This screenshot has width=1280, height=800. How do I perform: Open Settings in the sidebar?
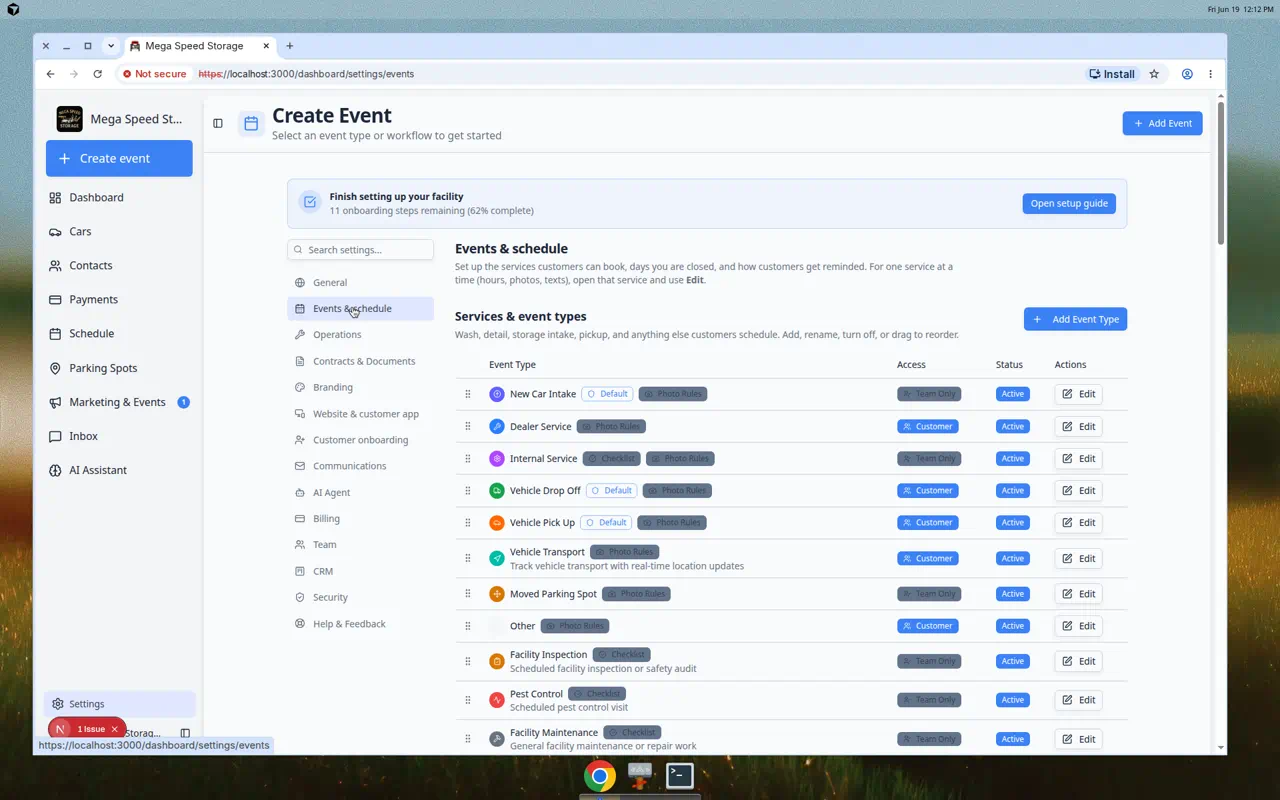[x=119, y=704]
